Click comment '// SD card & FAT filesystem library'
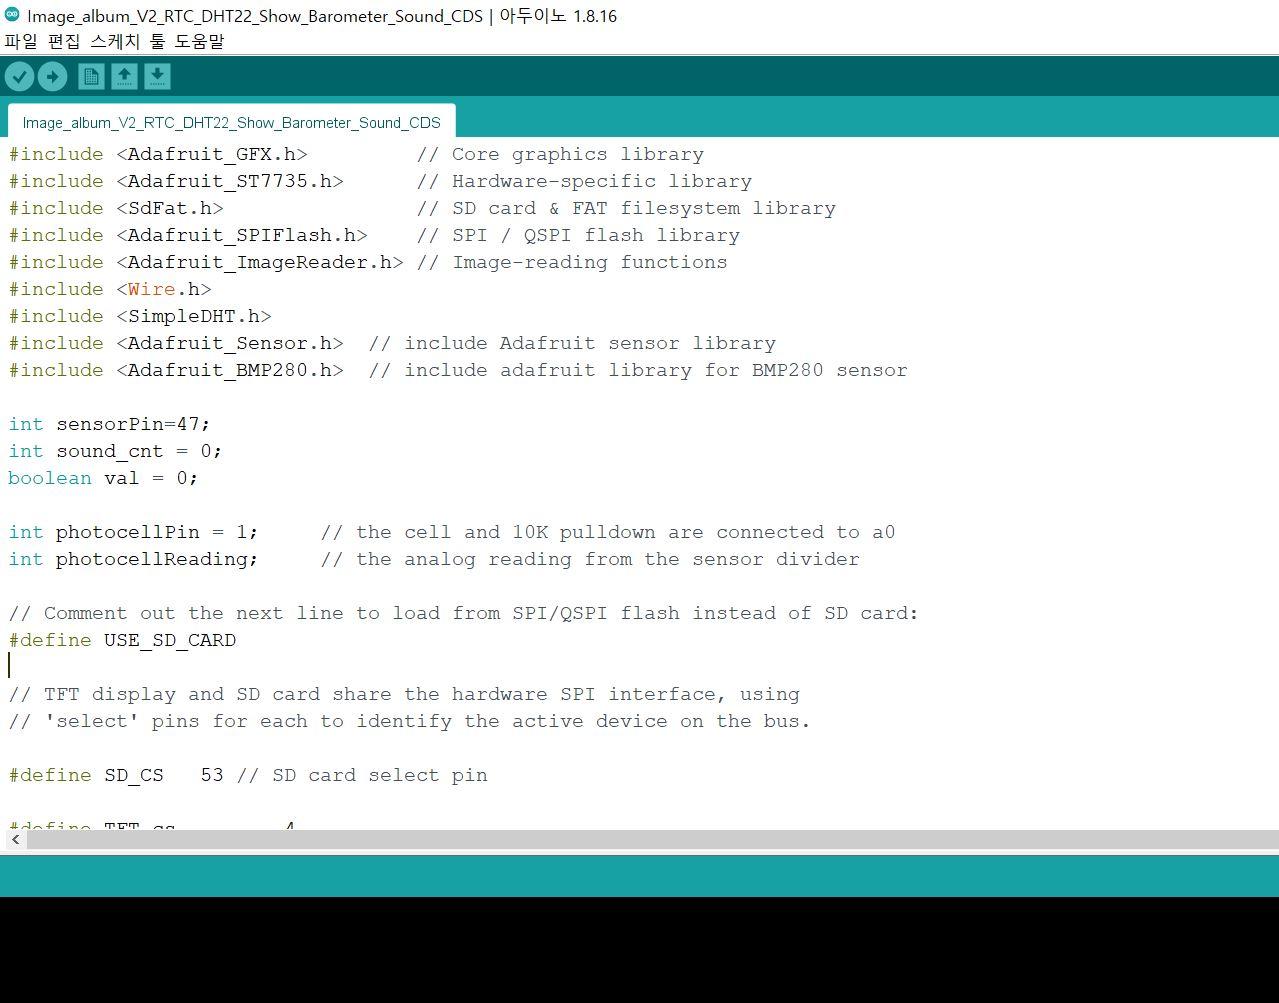Image resolution: width=1279 pixels, height=1003 pixels. (x=626, y=208)
